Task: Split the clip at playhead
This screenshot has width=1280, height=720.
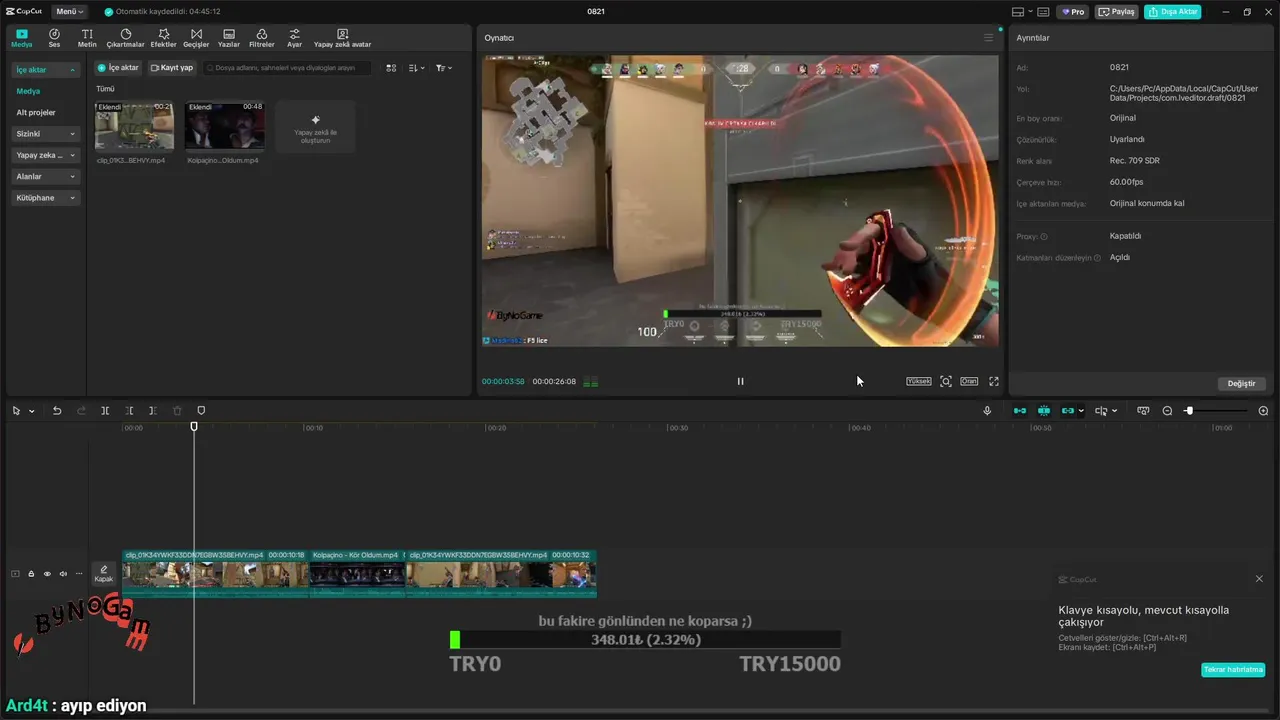Action: [x=105, y=411]
